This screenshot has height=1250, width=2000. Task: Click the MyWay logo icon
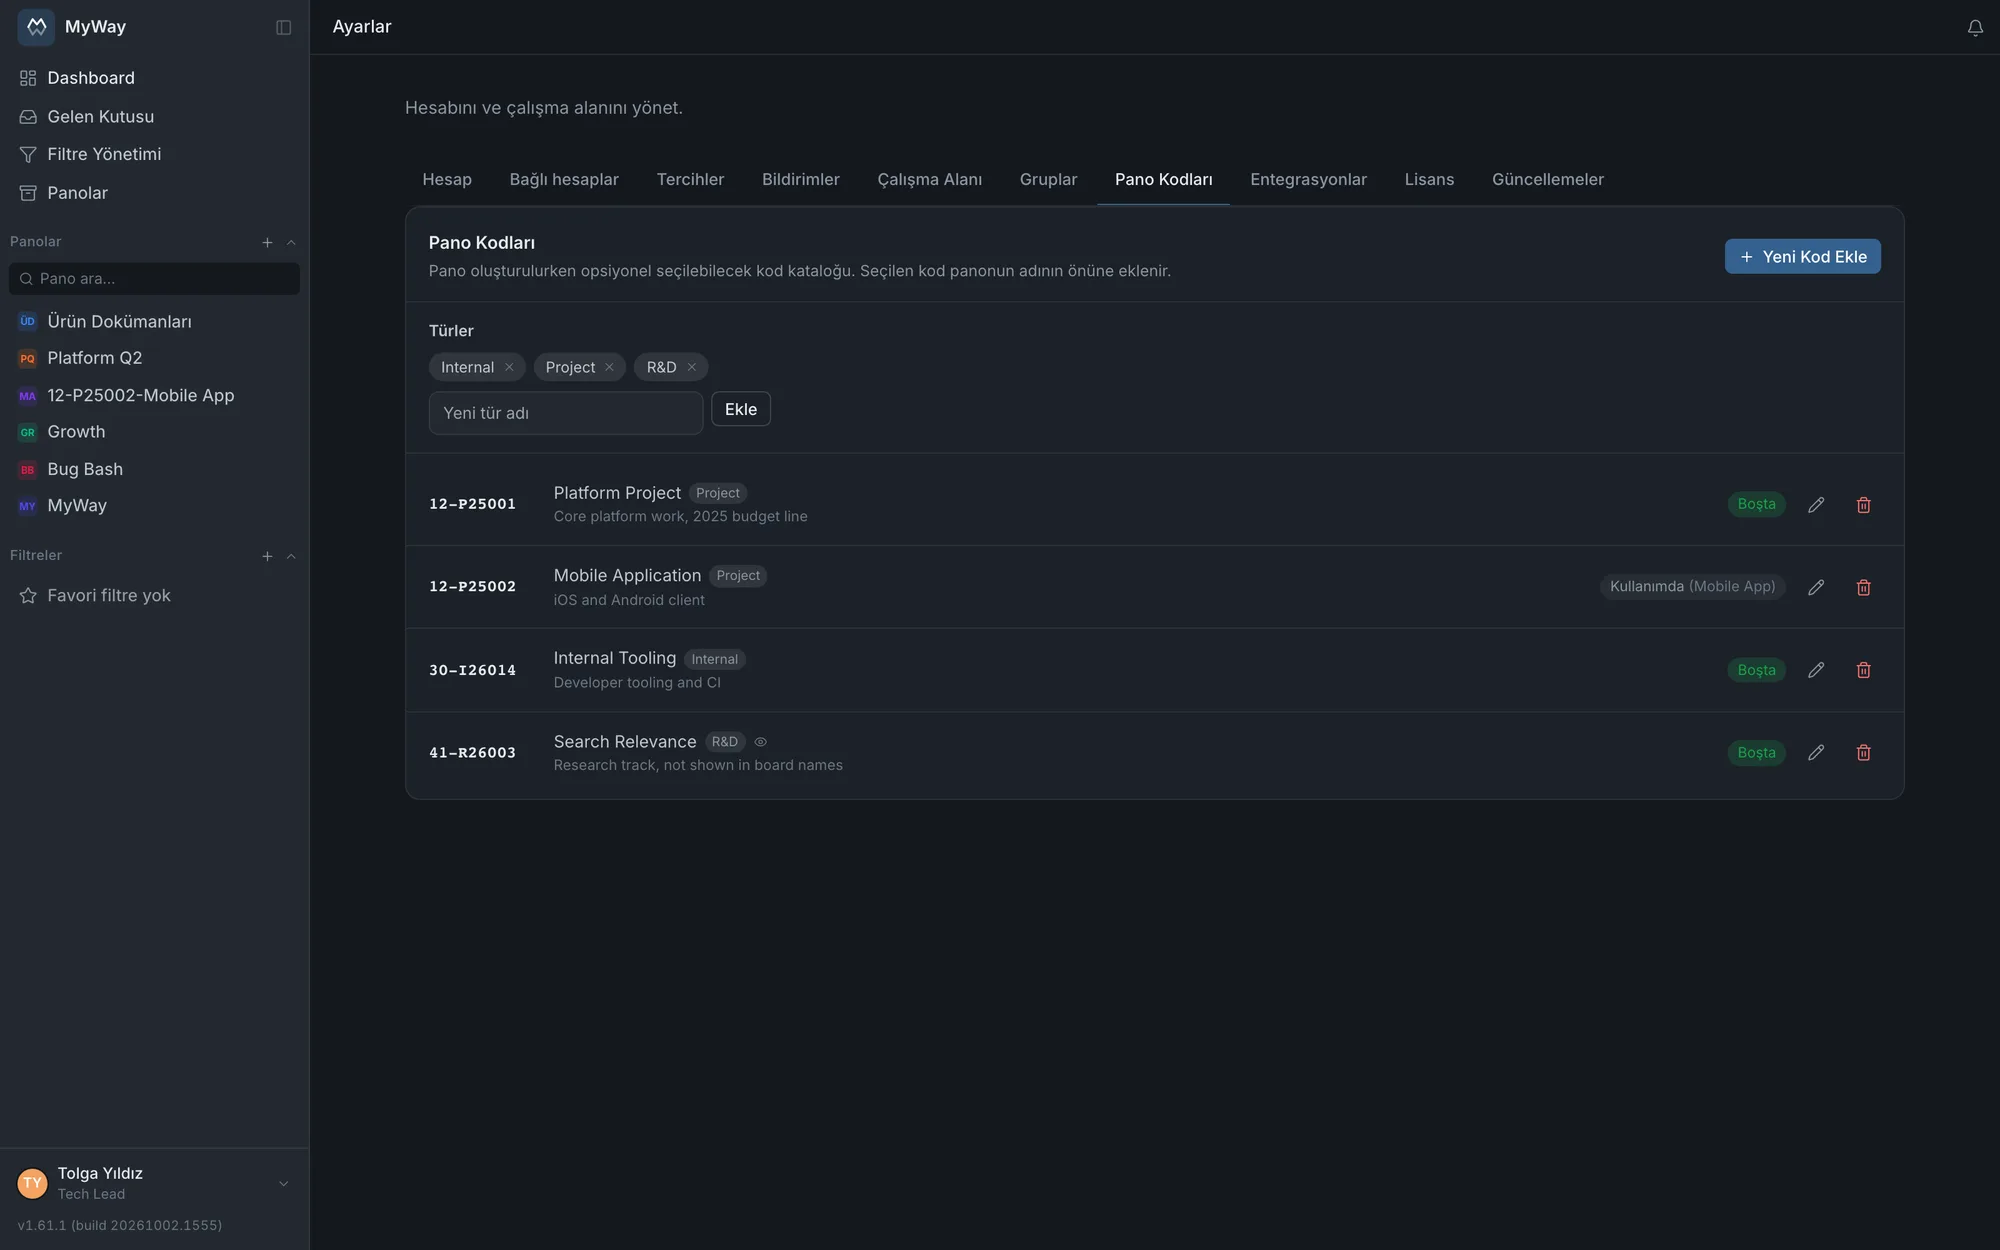pyautogui.click(x=36, y=27)
